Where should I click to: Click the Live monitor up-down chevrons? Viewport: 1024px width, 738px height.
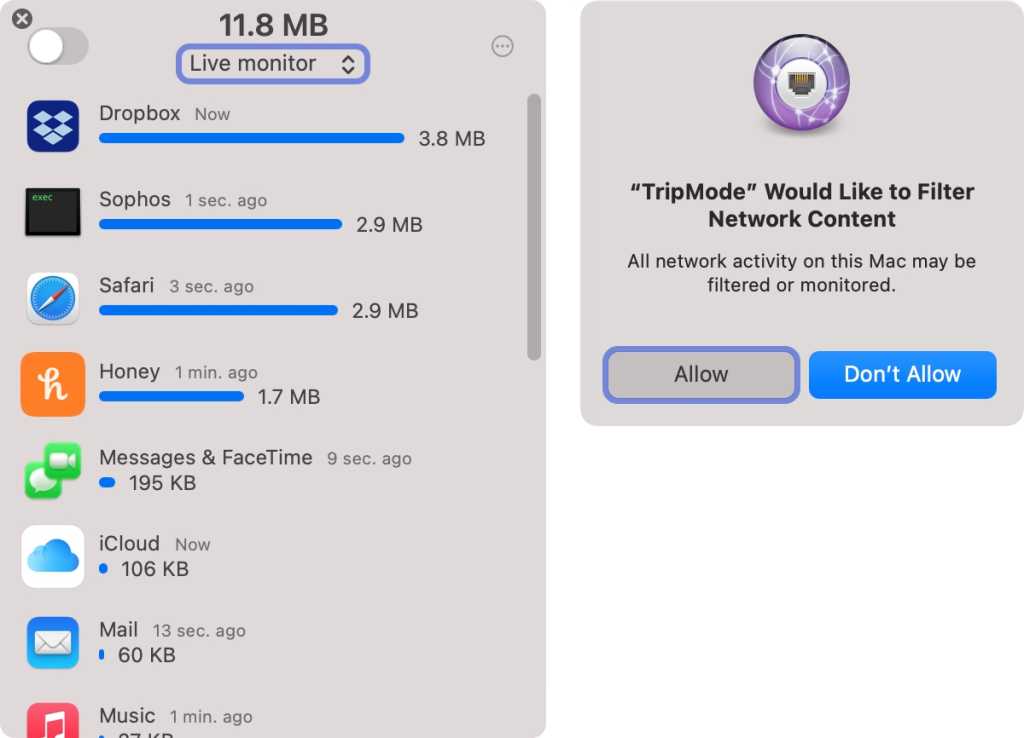[x=348, y=64]
